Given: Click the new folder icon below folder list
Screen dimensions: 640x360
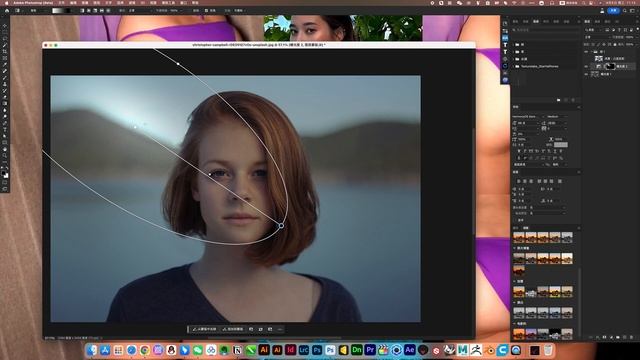Looking at the screenshot, I should (558, 100).
